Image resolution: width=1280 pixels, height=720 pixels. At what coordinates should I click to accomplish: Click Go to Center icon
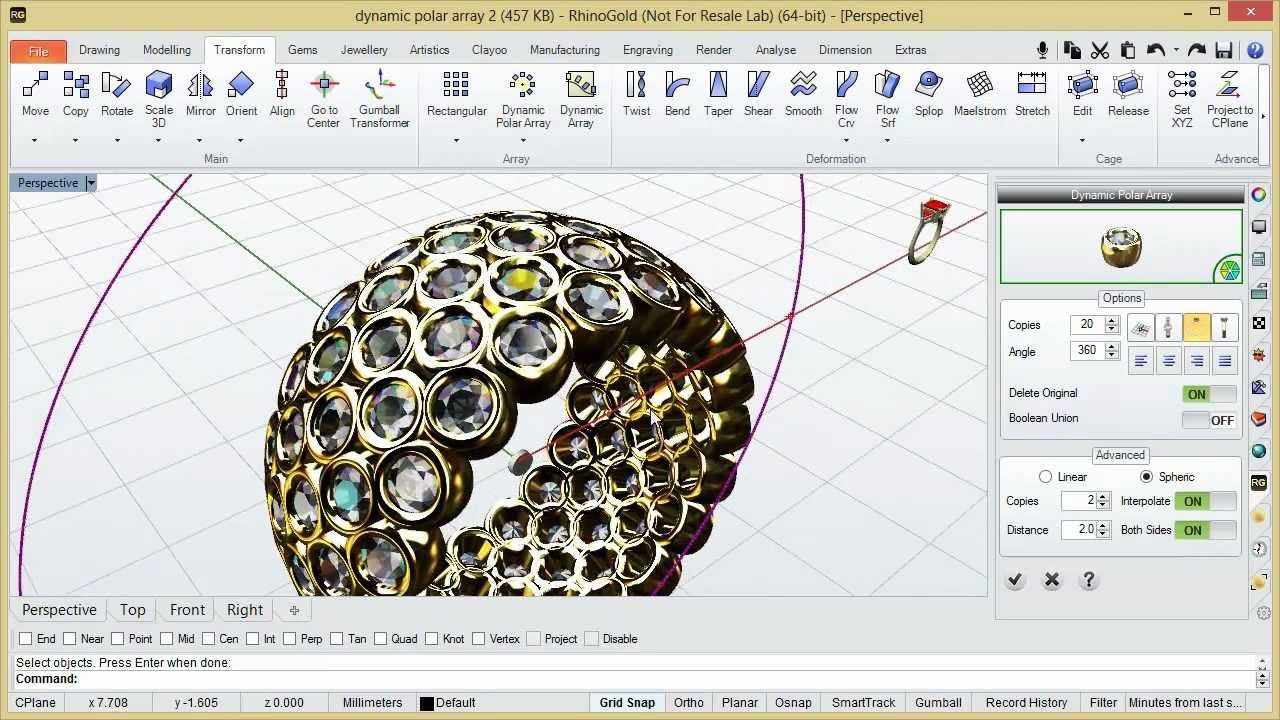pyautogui.click(x=323, y=86)
